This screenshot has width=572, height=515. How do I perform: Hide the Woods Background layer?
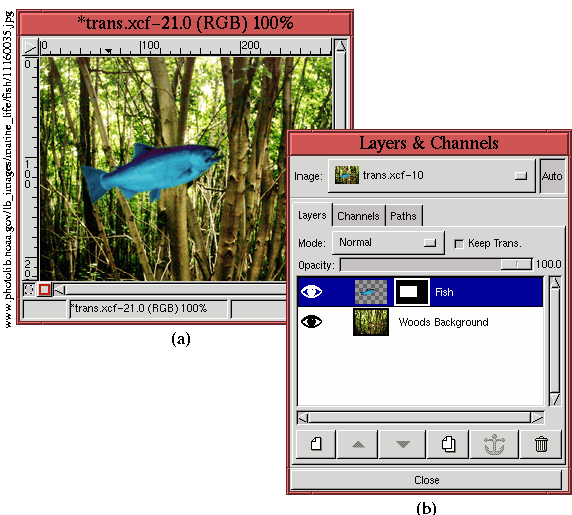coord(311,322)
